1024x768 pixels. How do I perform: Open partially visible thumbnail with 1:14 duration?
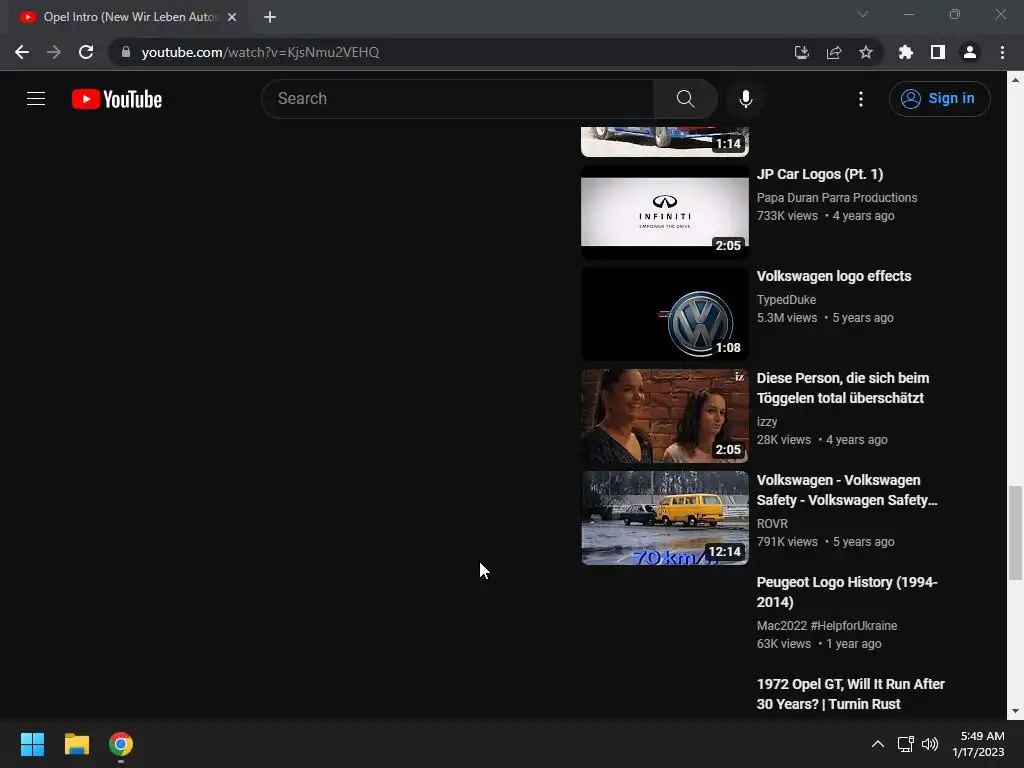665,142
